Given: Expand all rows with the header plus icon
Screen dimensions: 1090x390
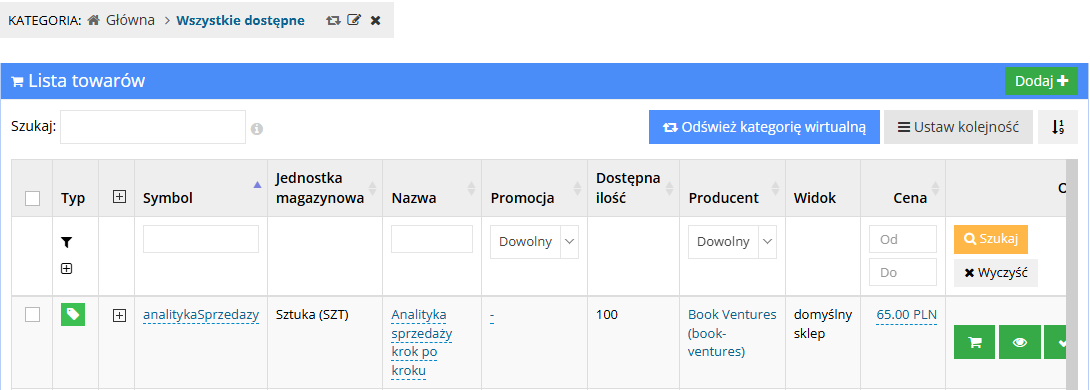Looking at the screenshot, I should [119, 197].
